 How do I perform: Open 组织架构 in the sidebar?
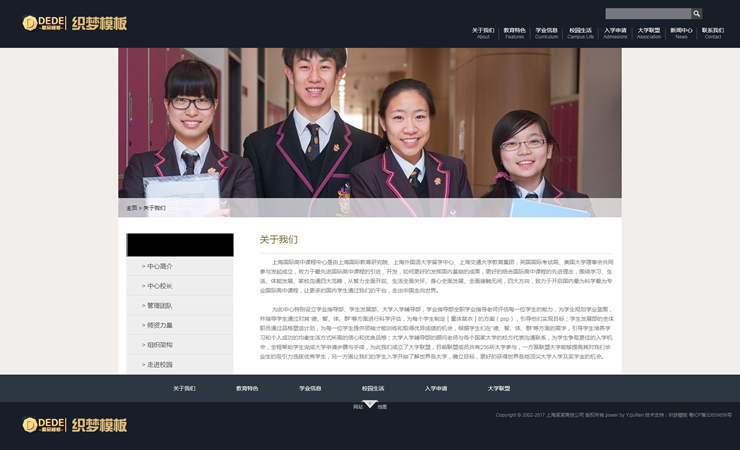point(159,344)
